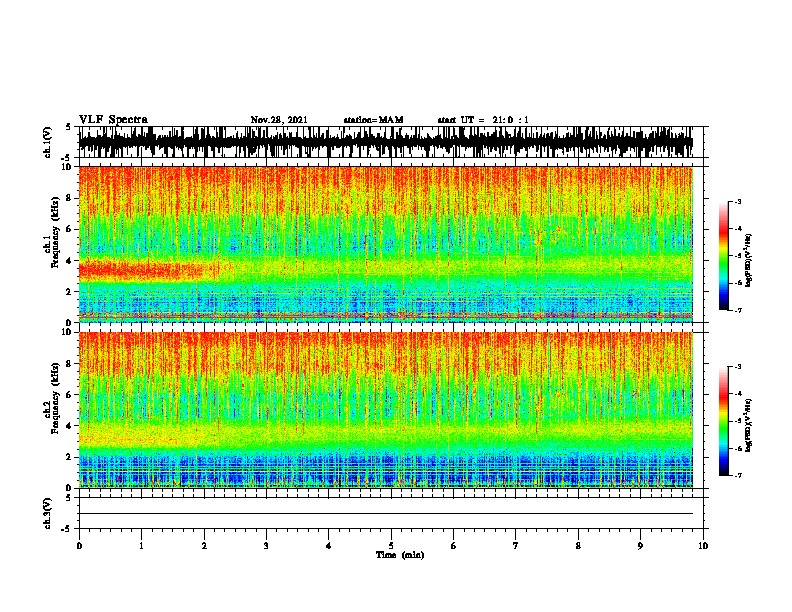Click the '7' tick on the time axis
This screenshot has height=612, width=792.
click(x=516, y=545)
